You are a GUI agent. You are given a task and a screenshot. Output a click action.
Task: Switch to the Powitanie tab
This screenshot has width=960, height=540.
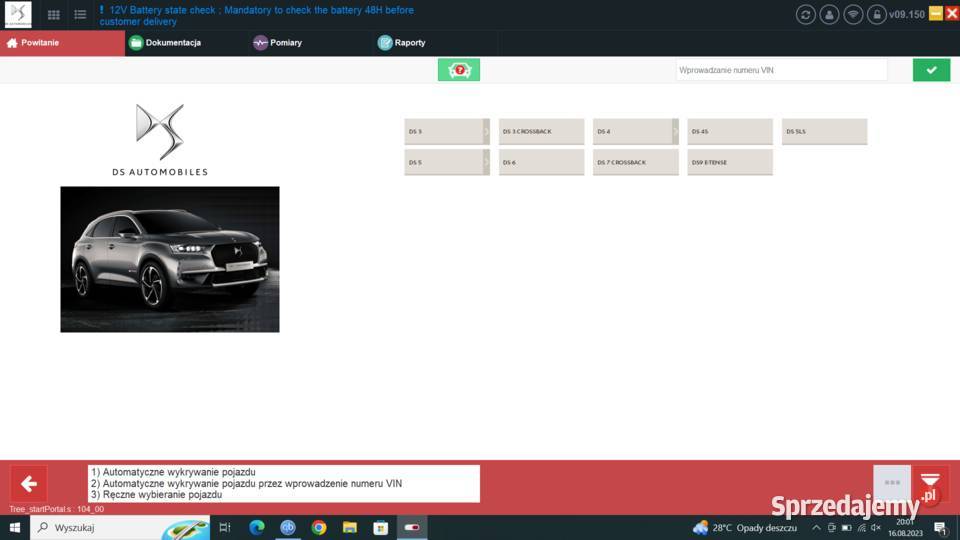click(62, 43)
